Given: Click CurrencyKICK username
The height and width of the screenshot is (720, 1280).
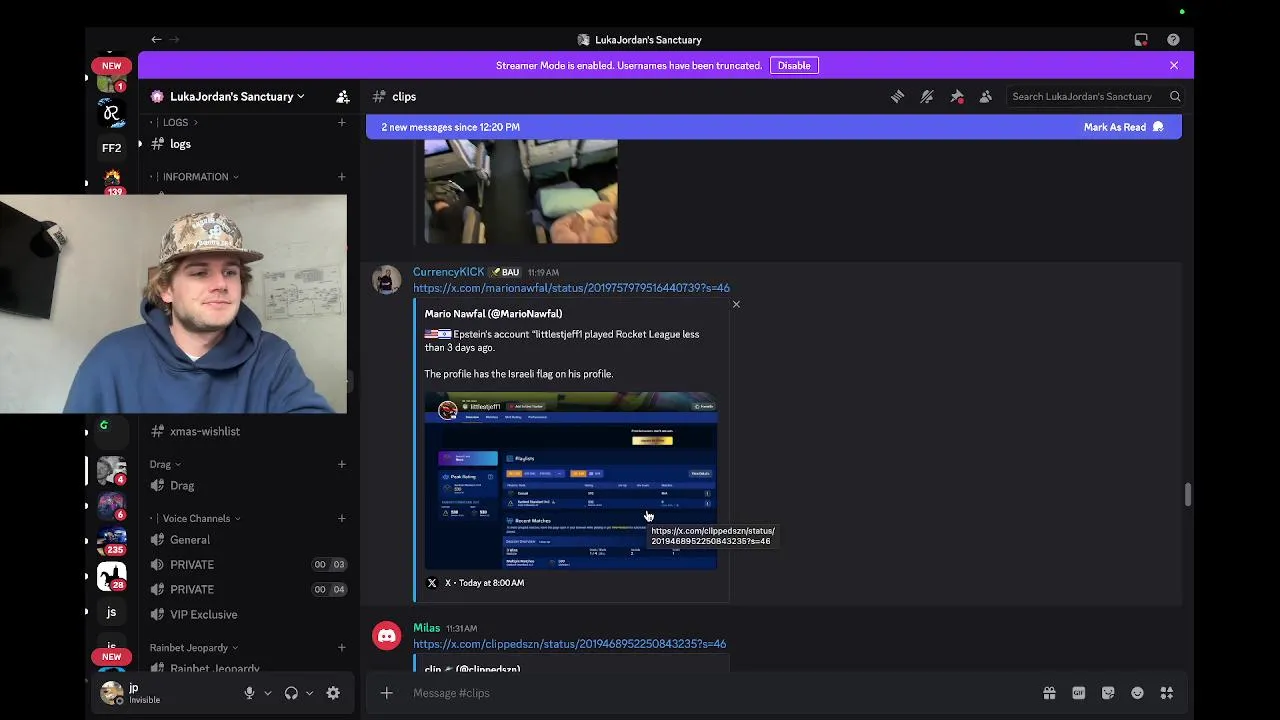Looking at the screenshot, I should coord(448,272).
